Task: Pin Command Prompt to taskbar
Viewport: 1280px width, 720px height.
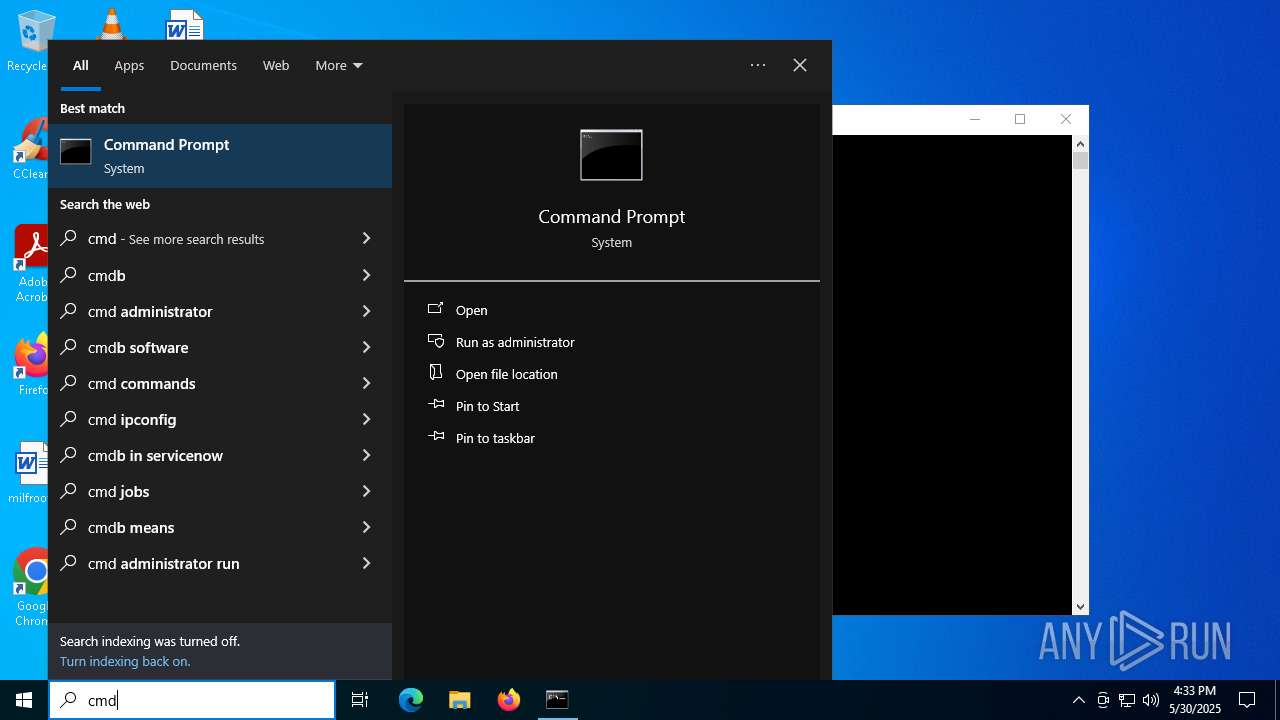Action: (495, 438)
